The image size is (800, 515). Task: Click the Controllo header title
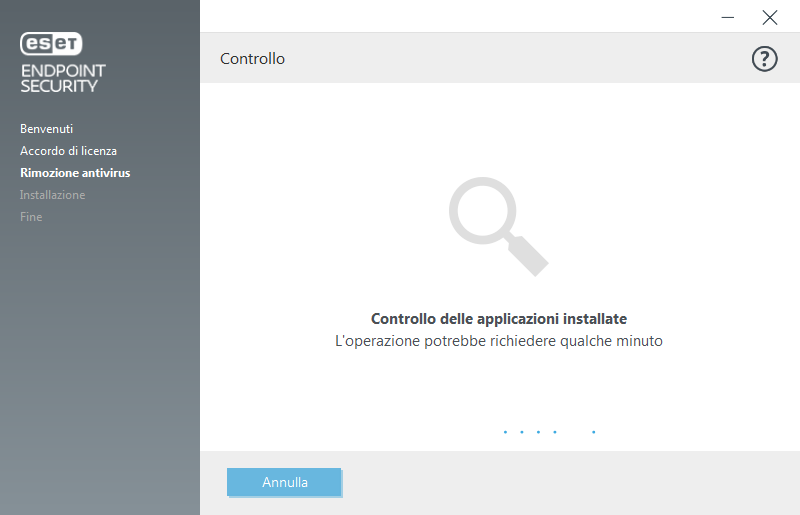click(253, 59)
